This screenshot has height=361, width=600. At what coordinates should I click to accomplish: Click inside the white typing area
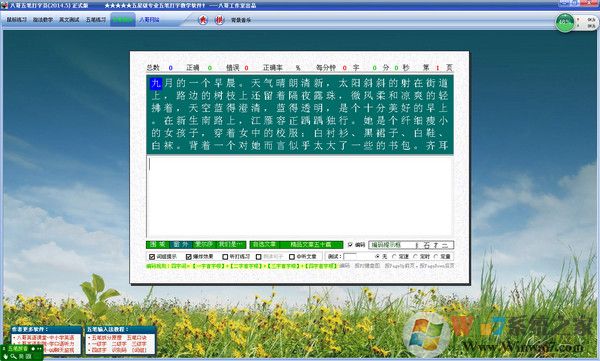click(x=300, y=195)
